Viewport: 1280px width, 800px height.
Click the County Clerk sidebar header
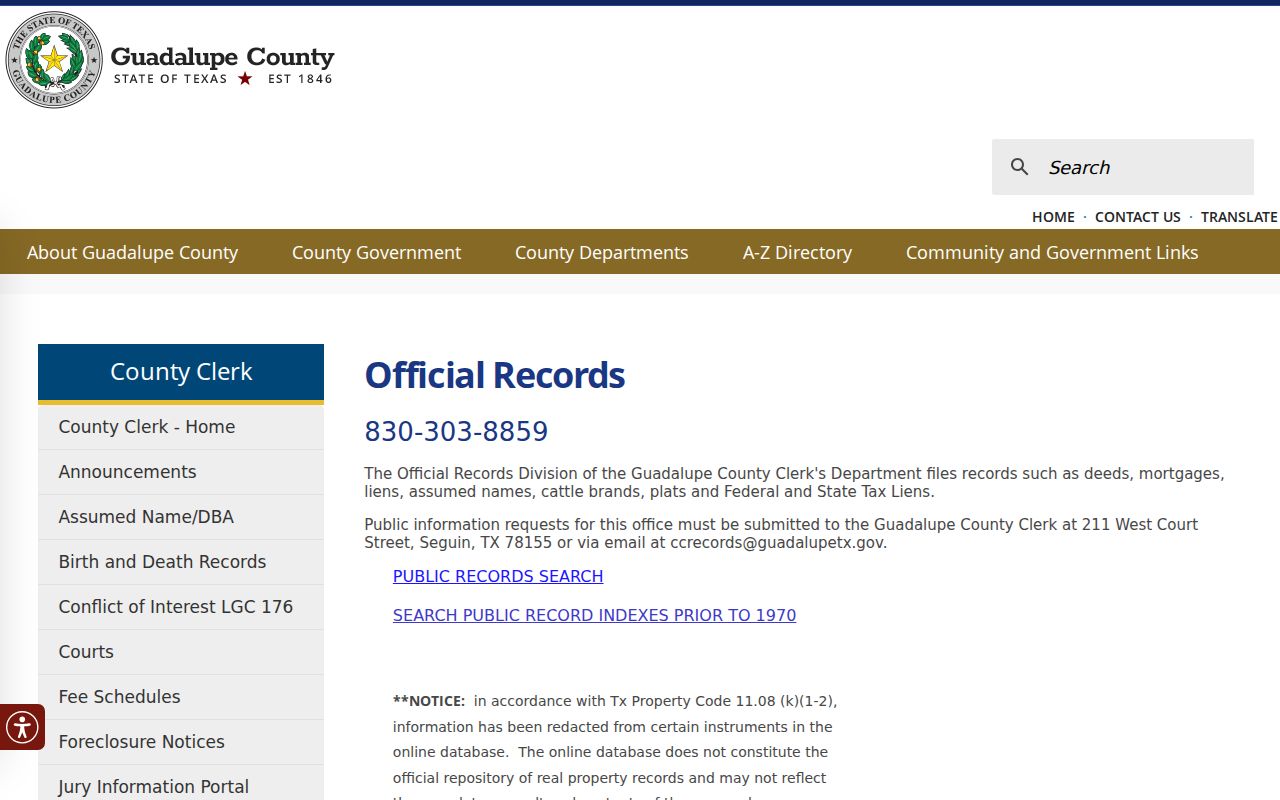(x=181, y=372)
